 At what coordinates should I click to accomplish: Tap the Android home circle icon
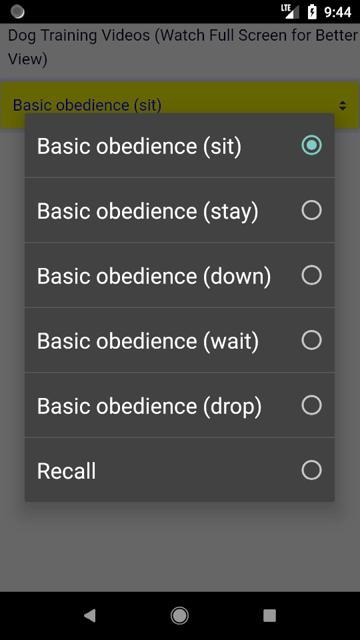180,615
